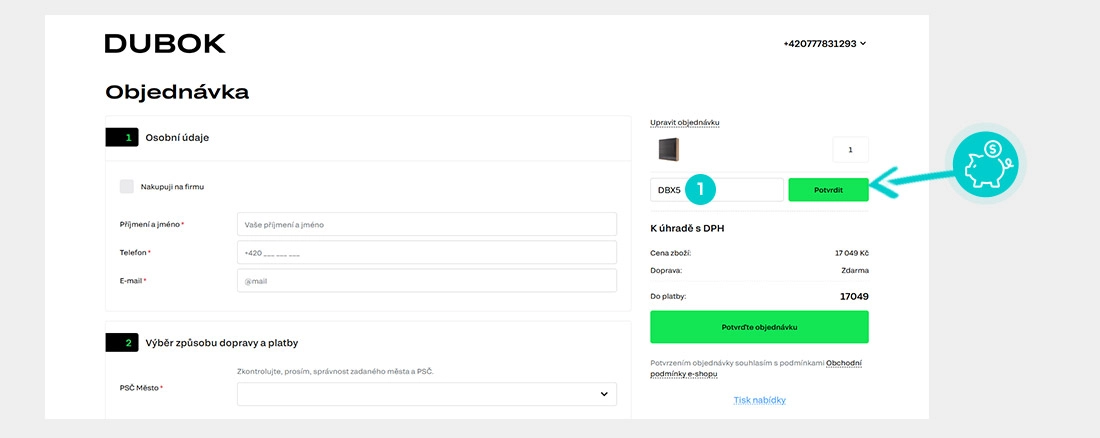The image size is (1100, 438).
Task: Focus the Příjmení a jméno input field
Action: pos(427,225)
